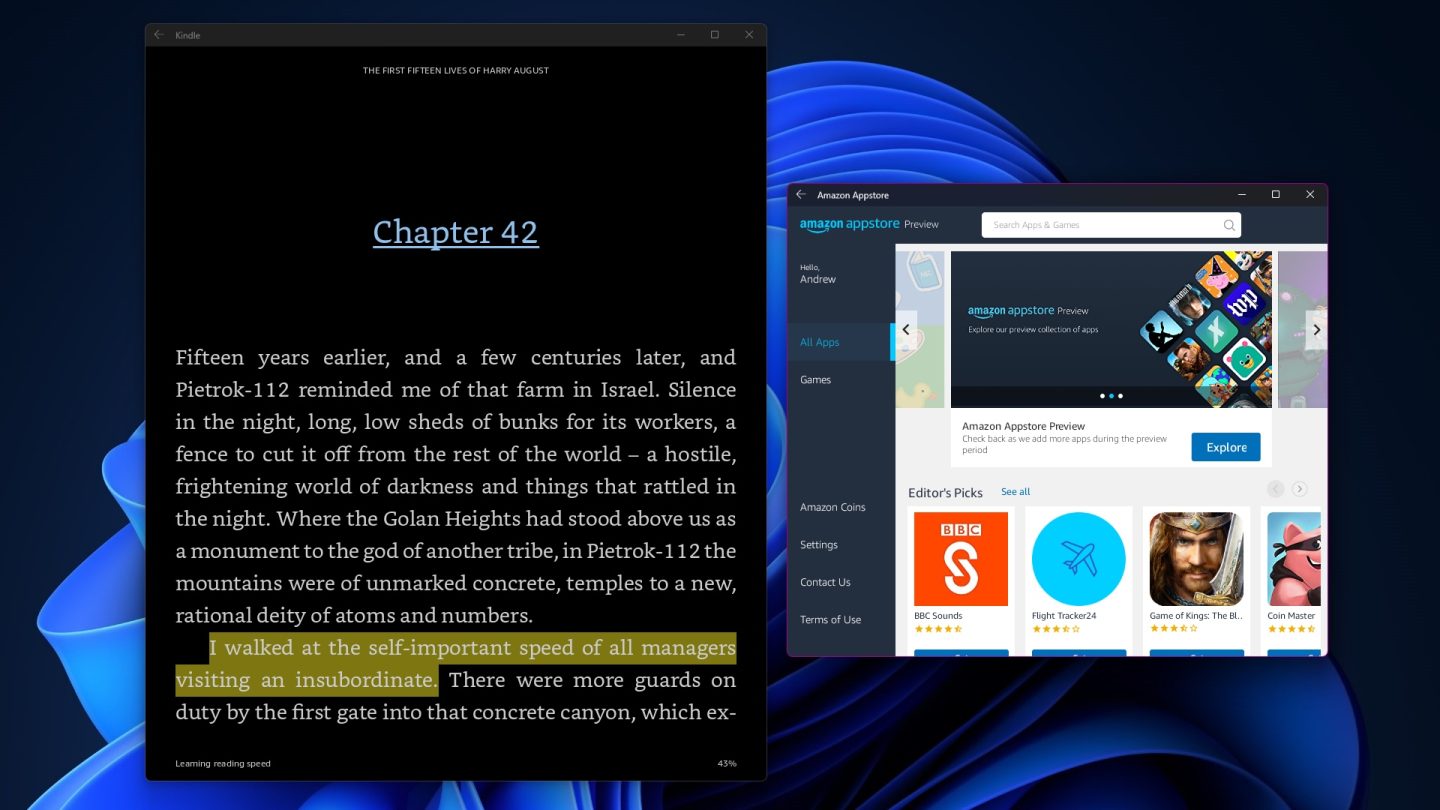Open See all for Editor's Picks
The width and height of the screenshot is (1440, 810).
pyautogui.click(x=1016, y=491)
